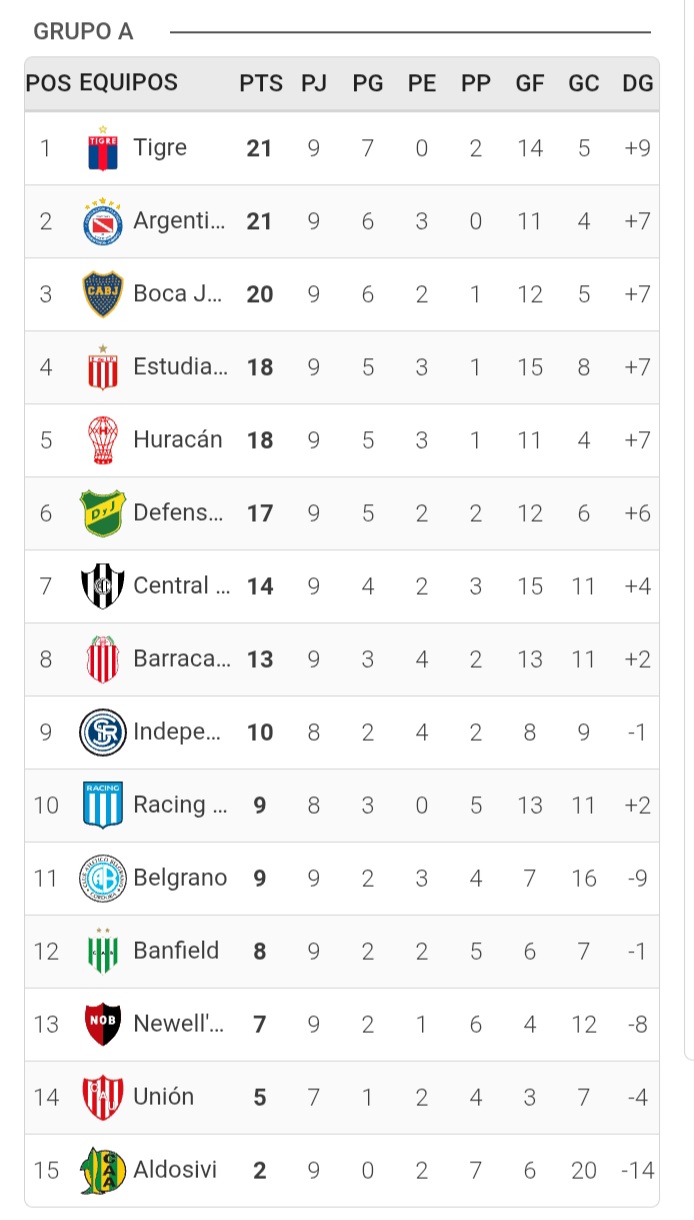Image resolution: width=694 pixels, height=1220 pixels.
Task: Click the Independiente Rivadavia crest icon
Action: [x=103, y=733]
